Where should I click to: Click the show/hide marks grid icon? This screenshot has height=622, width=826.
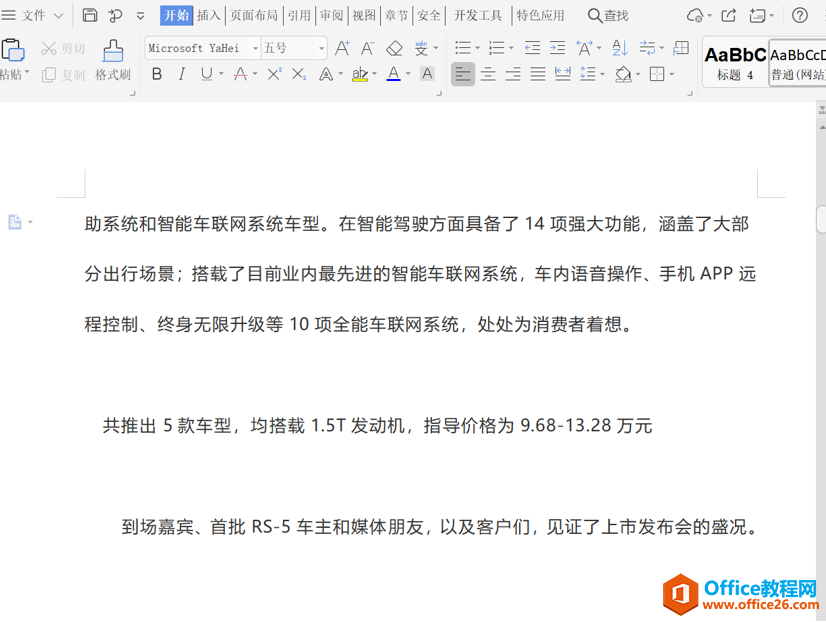click(681, 48)
